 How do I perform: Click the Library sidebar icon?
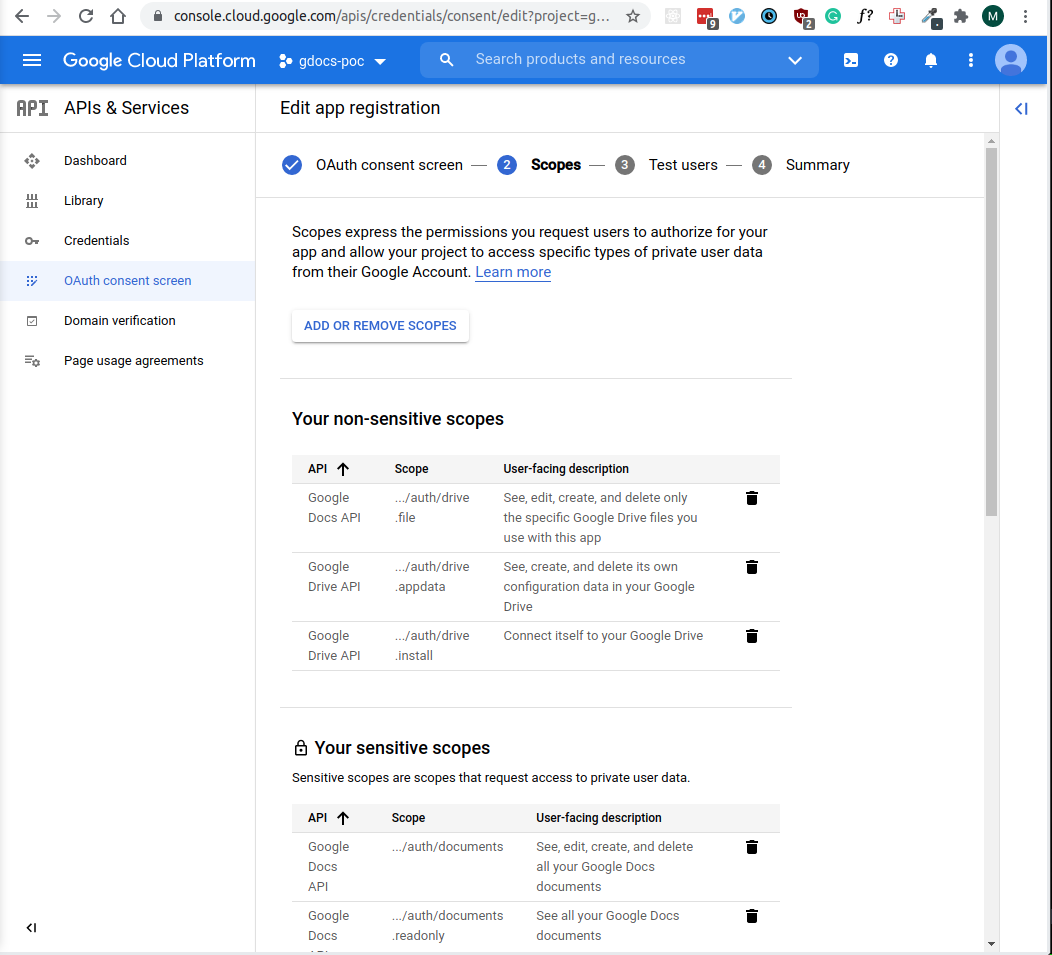tap(32, 201)
